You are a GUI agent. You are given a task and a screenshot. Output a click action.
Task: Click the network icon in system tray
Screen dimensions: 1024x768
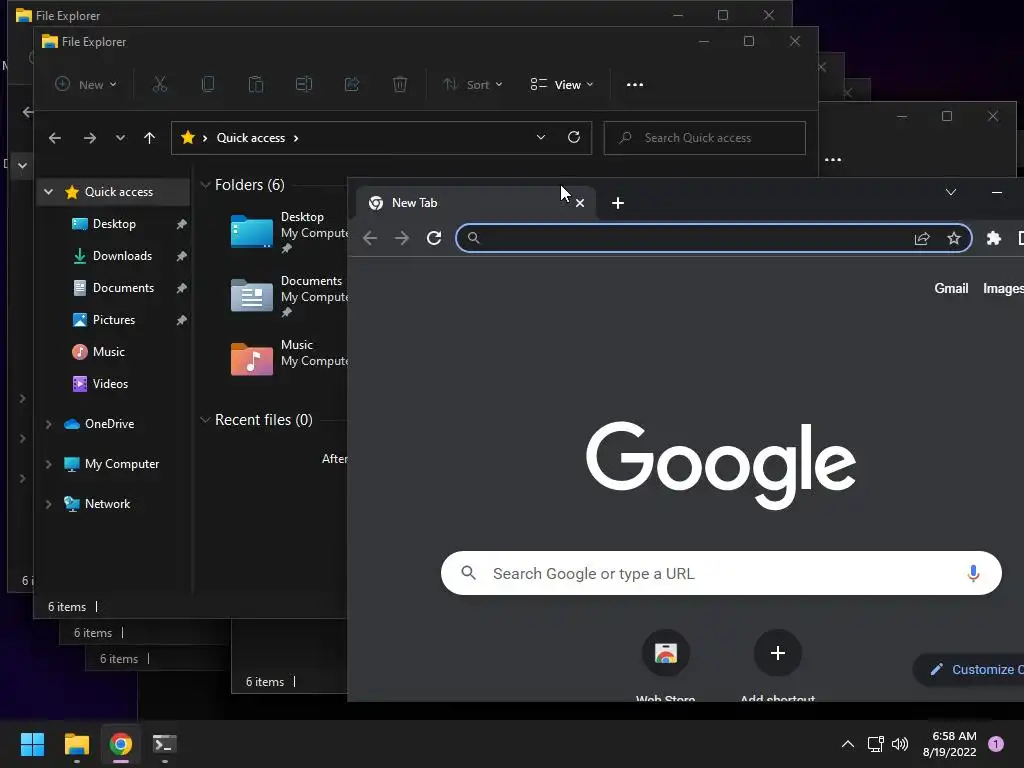875,744
